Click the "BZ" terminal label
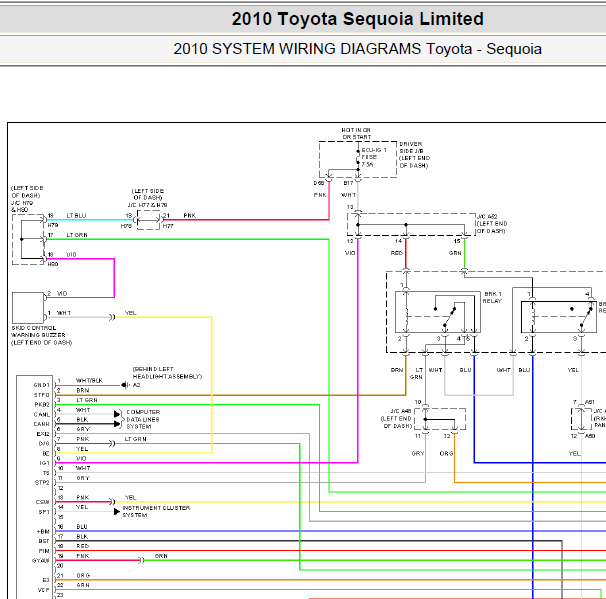 coord(46,453)
